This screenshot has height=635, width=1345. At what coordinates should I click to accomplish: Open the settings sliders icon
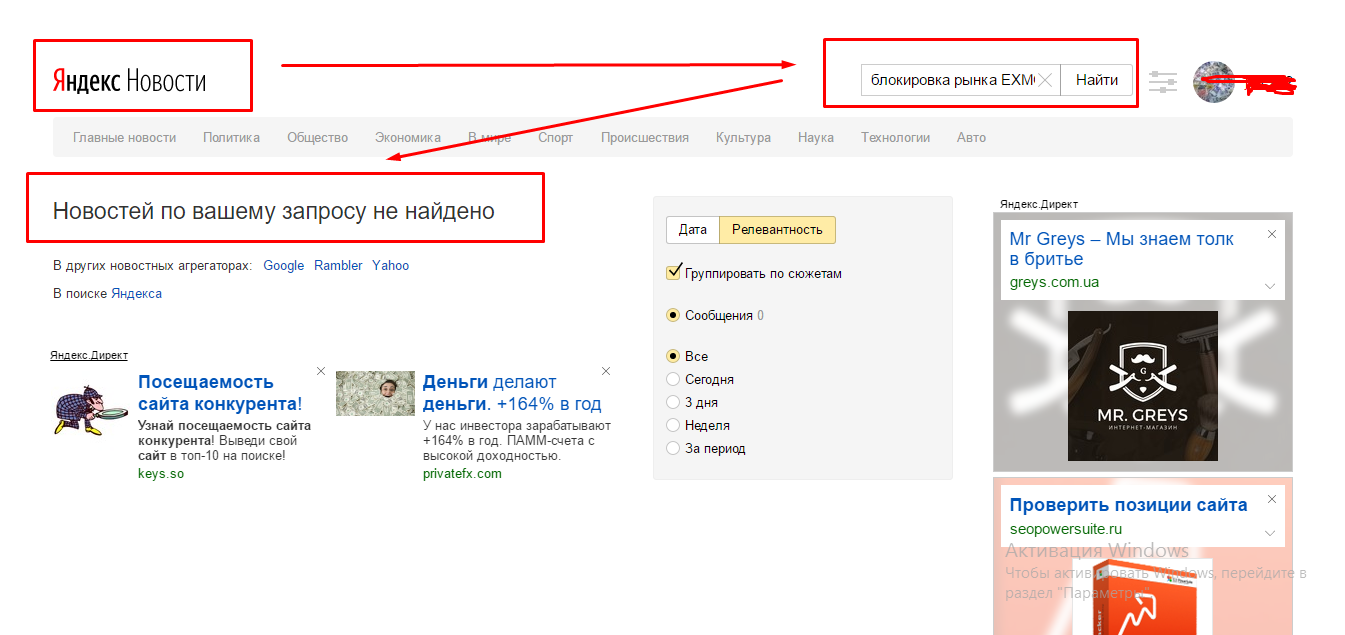coord(1163,82)
